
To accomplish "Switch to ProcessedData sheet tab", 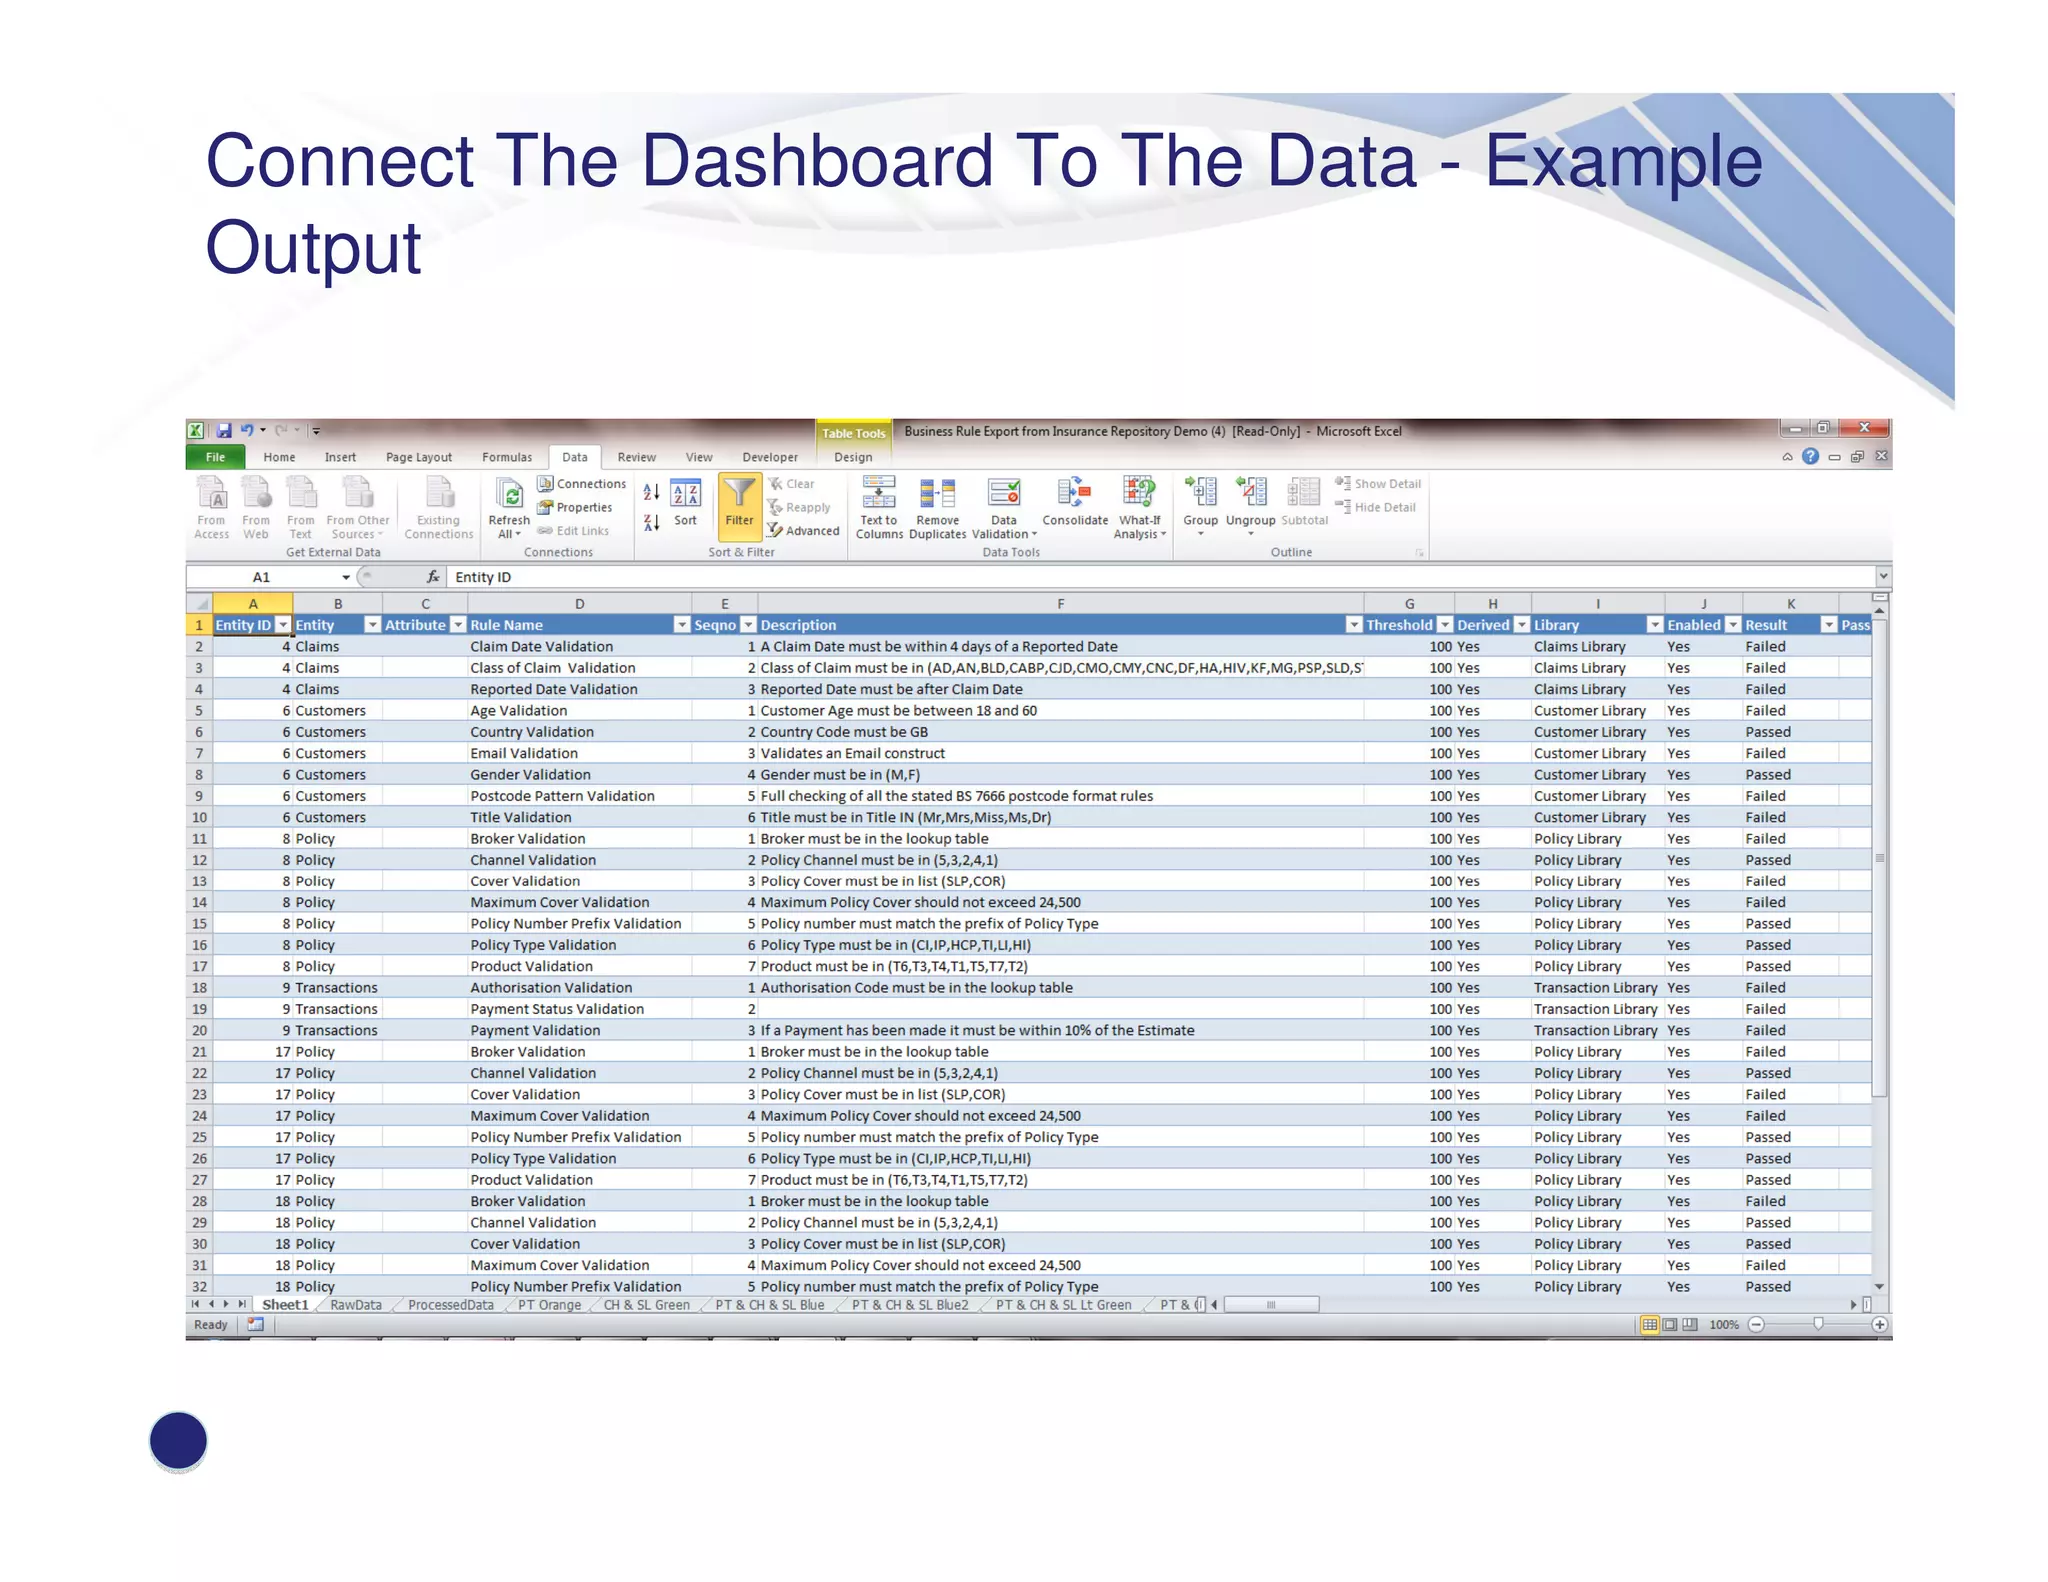I will pyautogui.click(x=451, y=1305).
